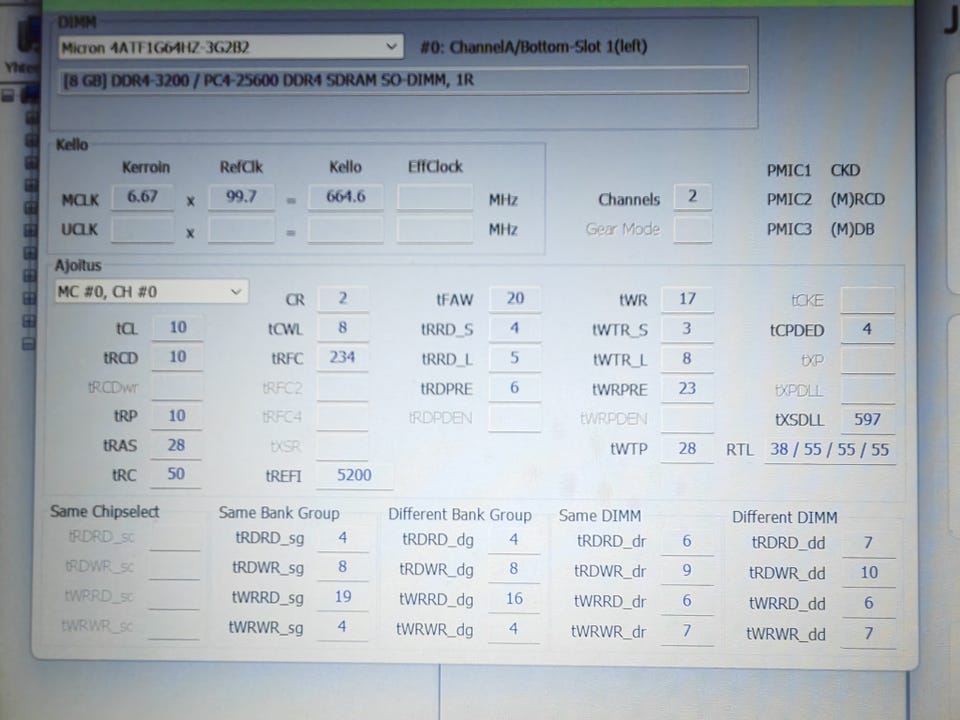Click the tWRRD_dr value field
This screenshot has width=960, height=720.
(x=687, y=601)
